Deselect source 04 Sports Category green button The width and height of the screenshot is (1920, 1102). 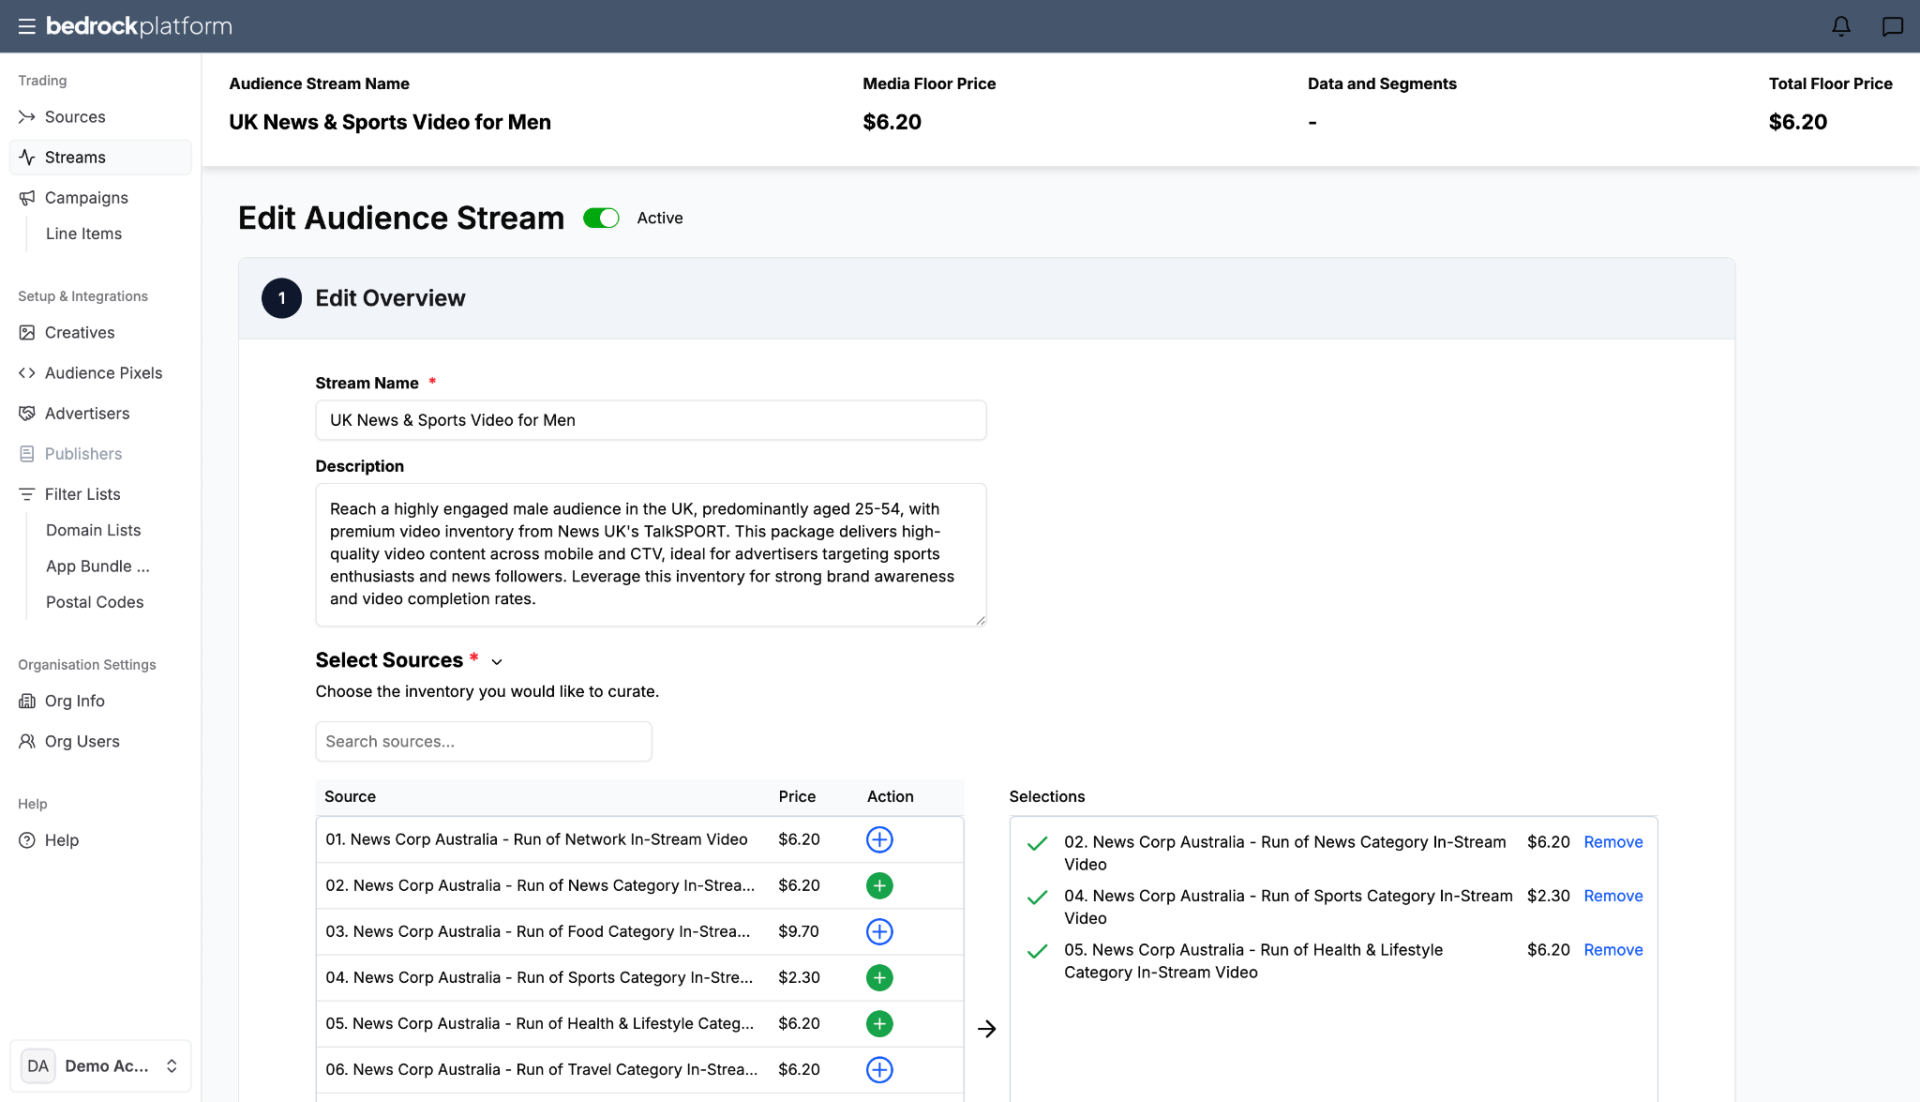879,977
